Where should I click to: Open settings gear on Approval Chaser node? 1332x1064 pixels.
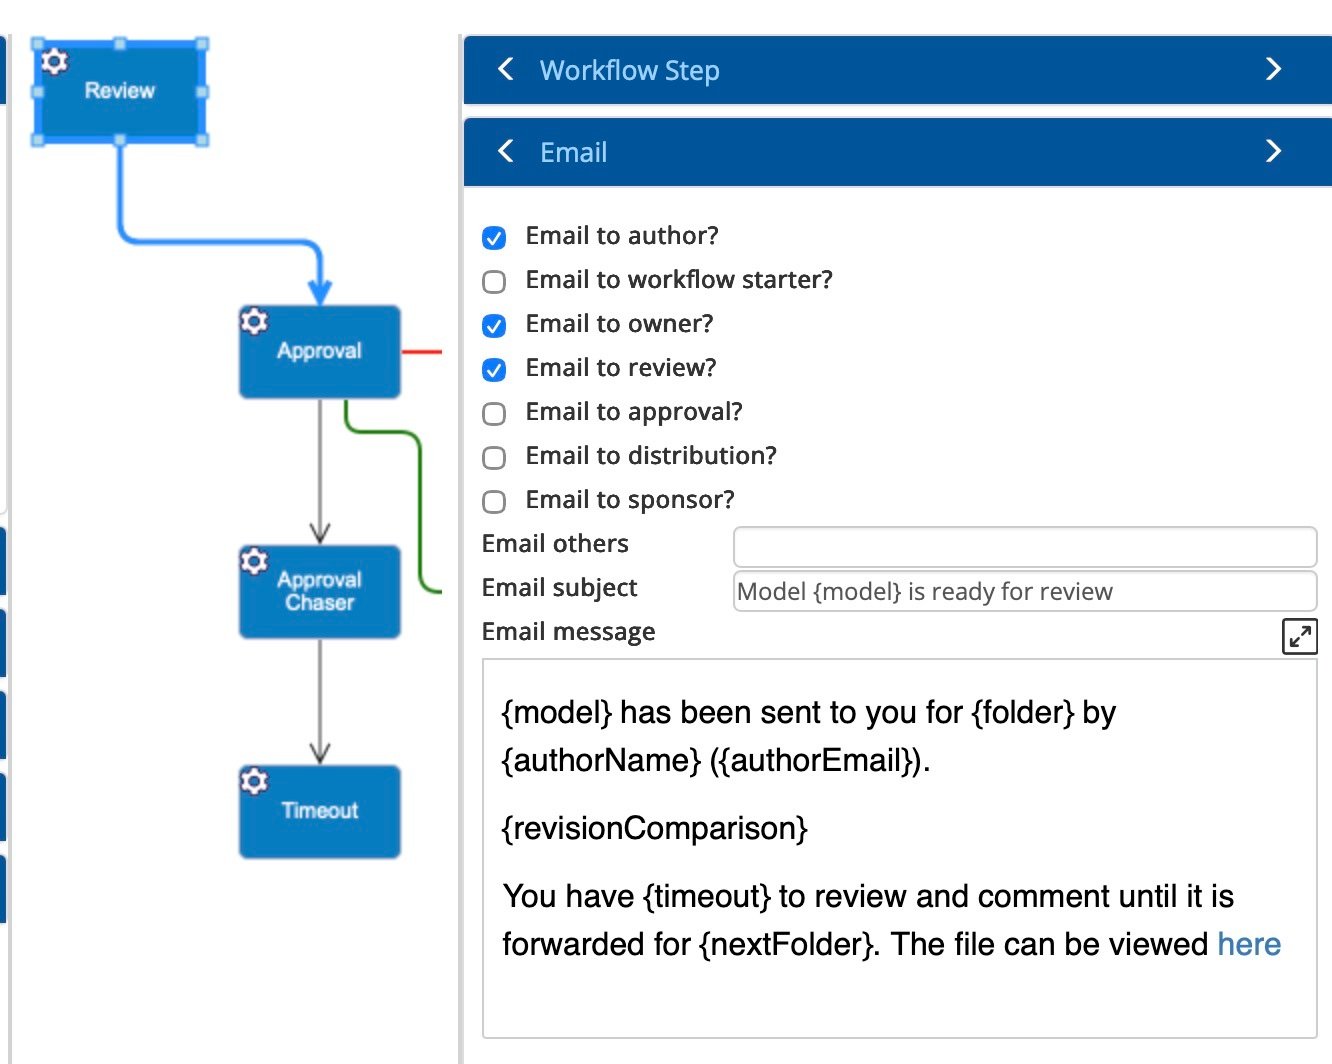coord(254,561)
